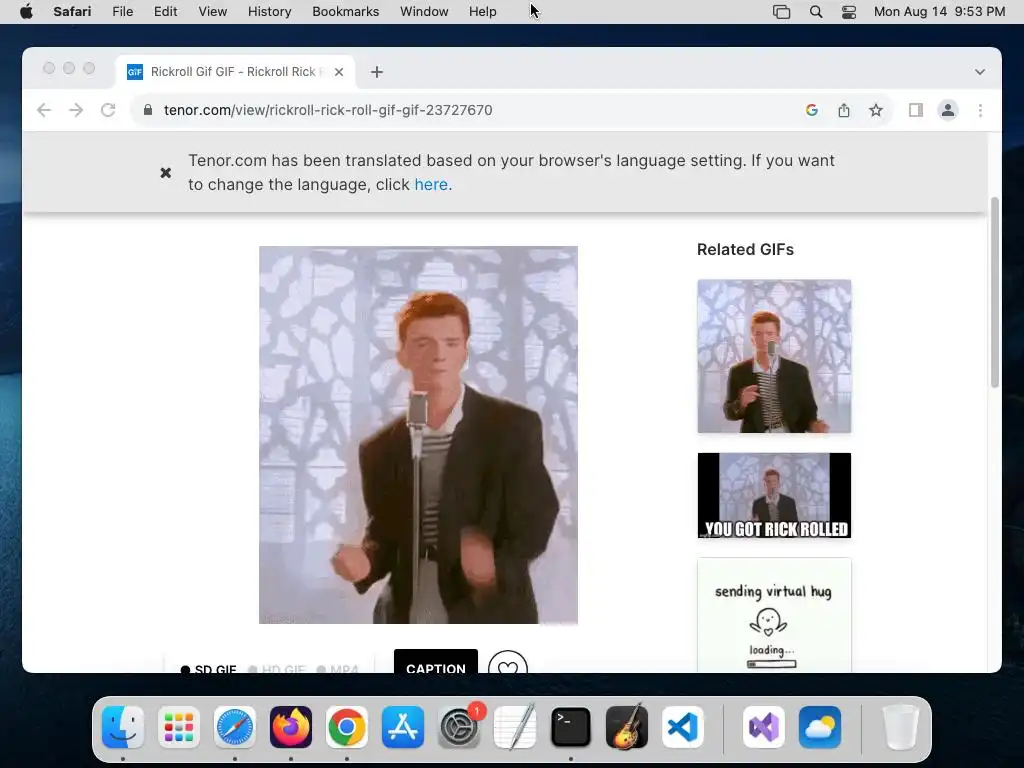This screenshot has height=768, width=1024.
Task: Open App Store from the Dock
Action: [403, 727]
